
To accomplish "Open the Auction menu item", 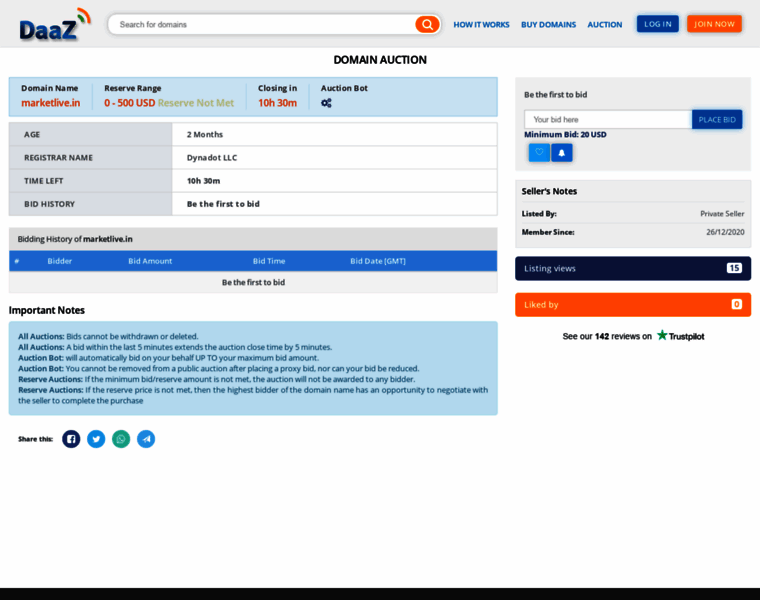I will [x=605, y=25].
